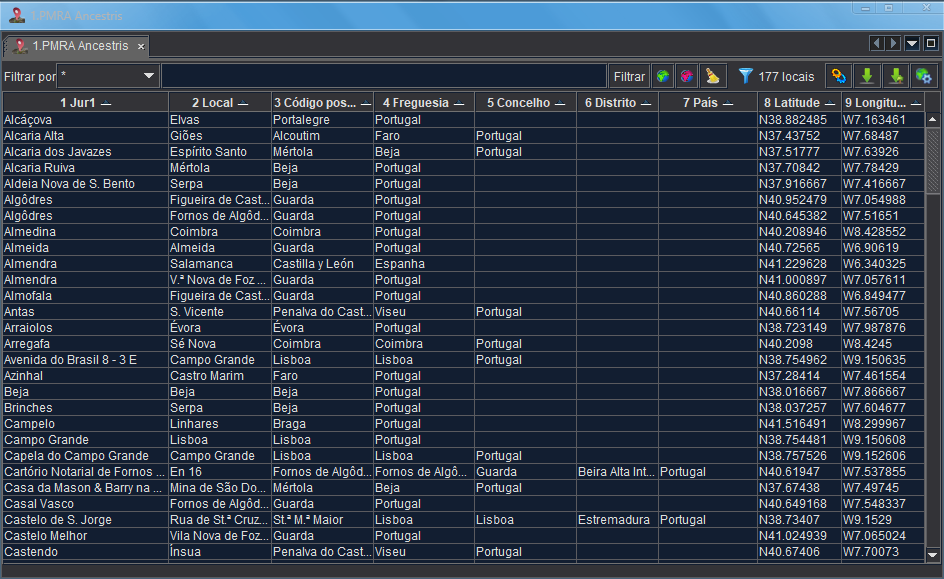Clear the filter with the broom icon
This screenshot has height=579, width=944.
point(712,76)
